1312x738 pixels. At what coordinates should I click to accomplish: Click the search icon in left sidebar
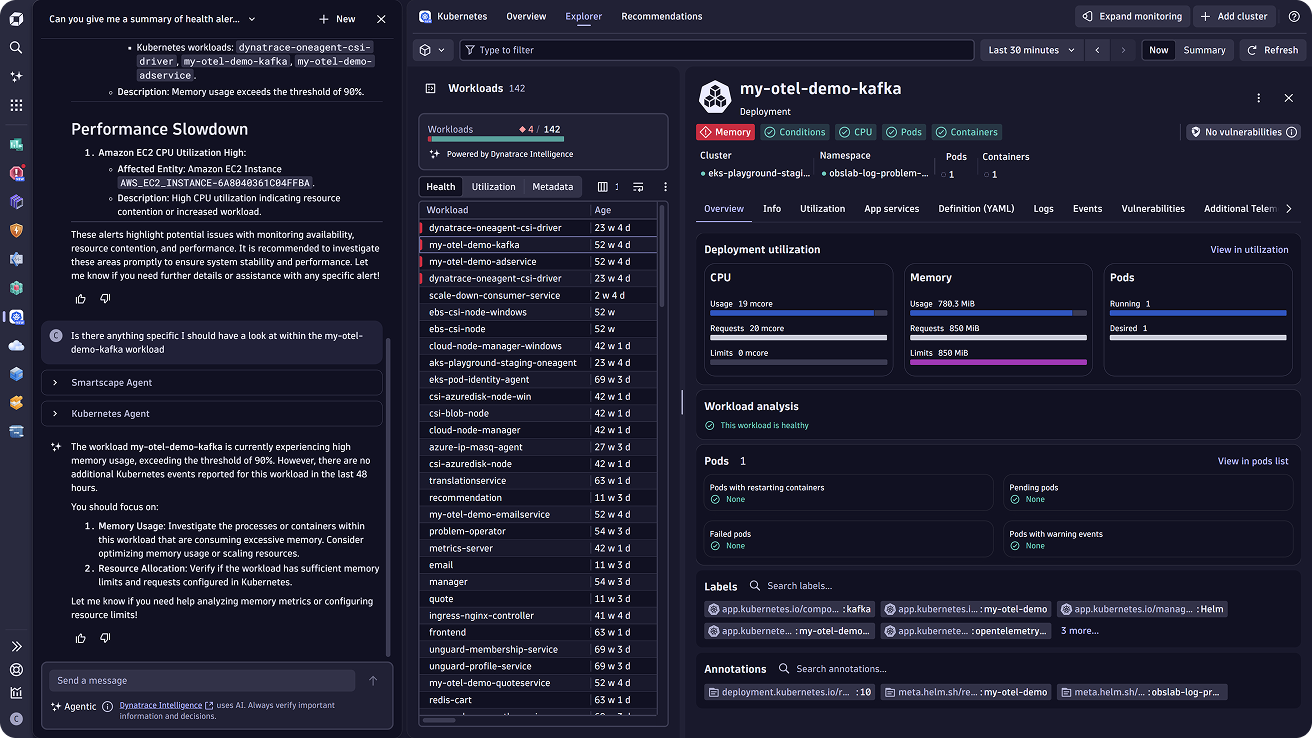point(16,47)
